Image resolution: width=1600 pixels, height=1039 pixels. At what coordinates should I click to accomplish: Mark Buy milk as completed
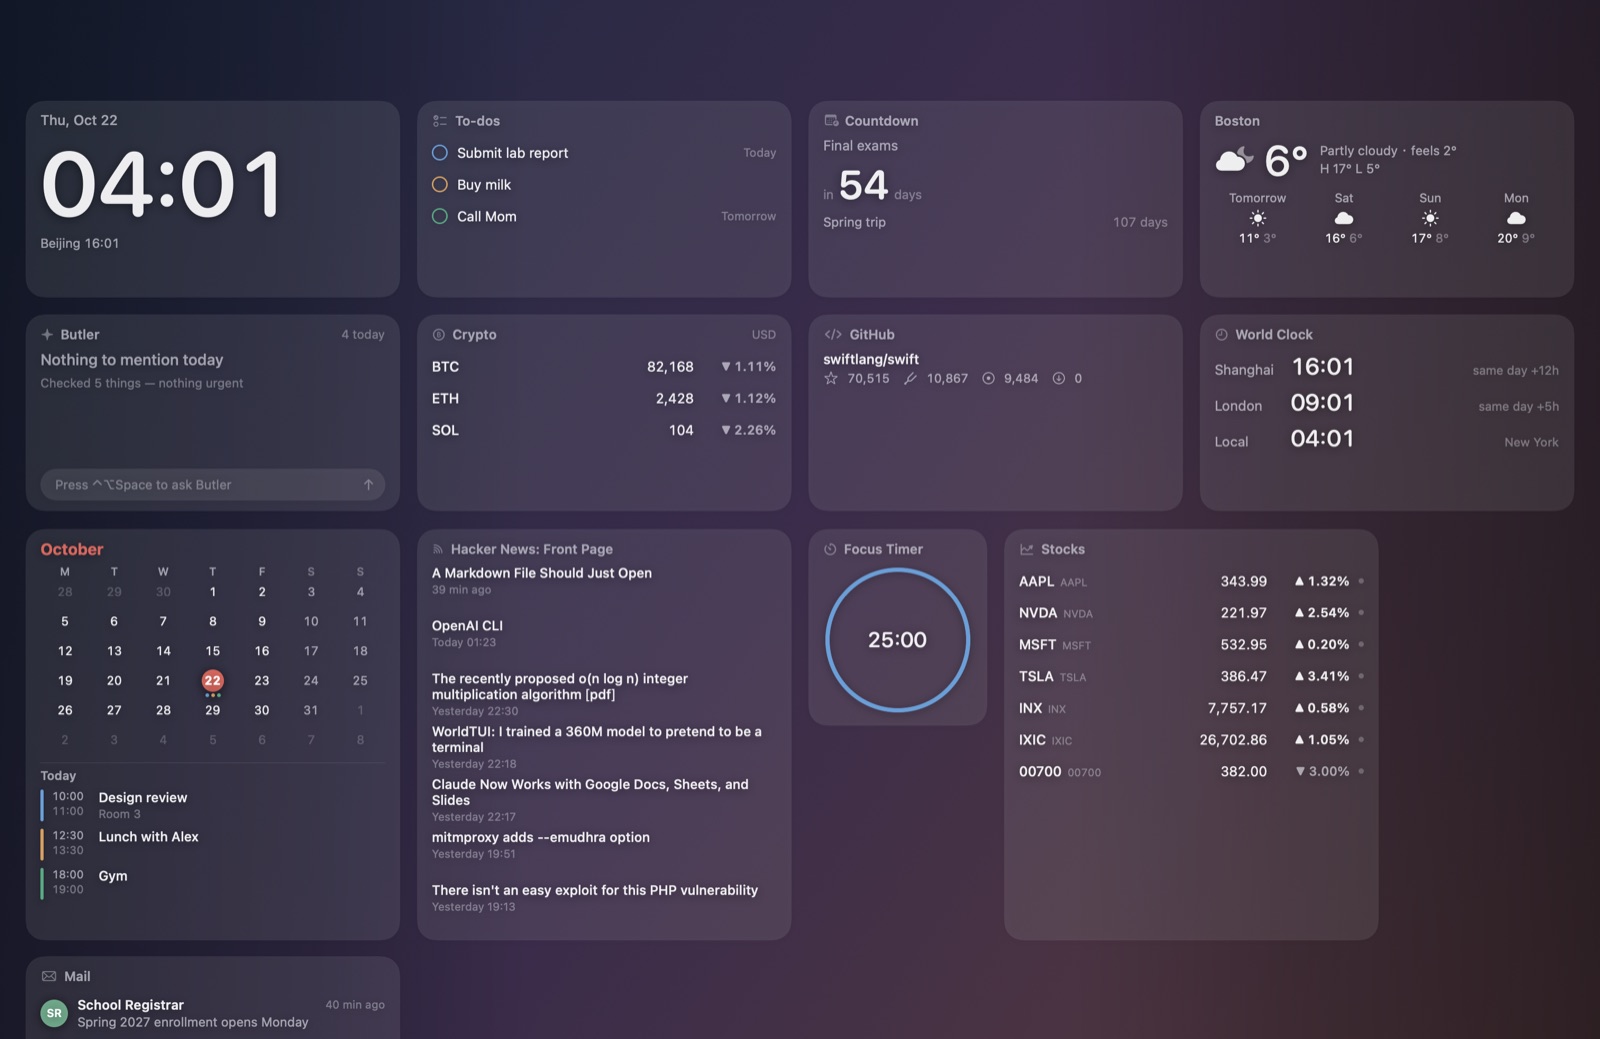point(440,185)
